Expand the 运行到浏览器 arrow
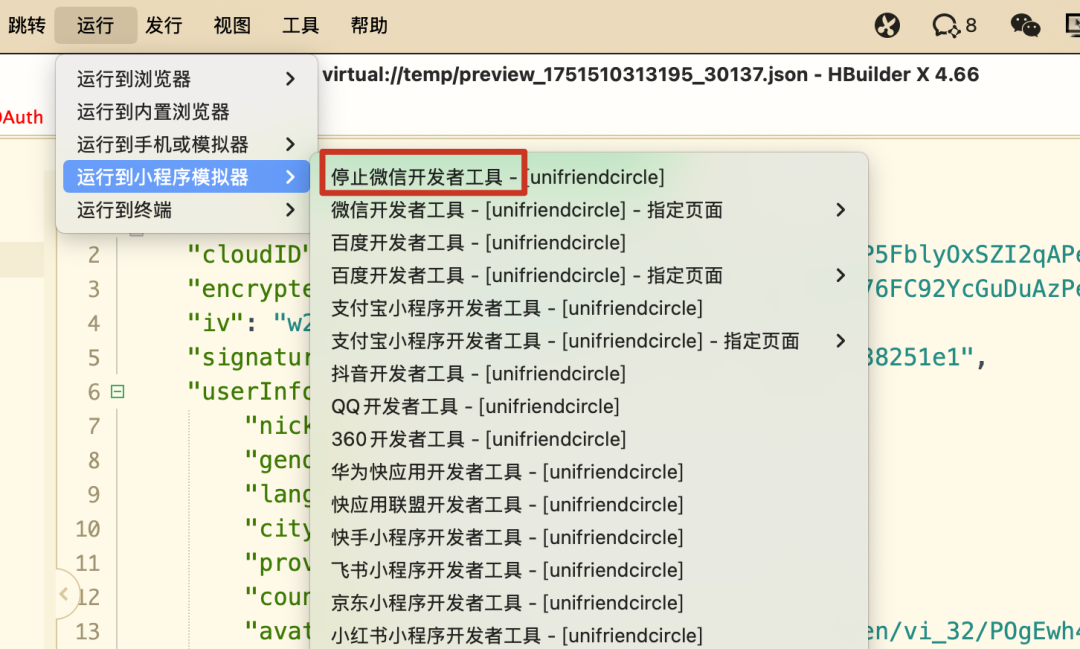This screenshot has width=1080, height=649. click(291, 79)
